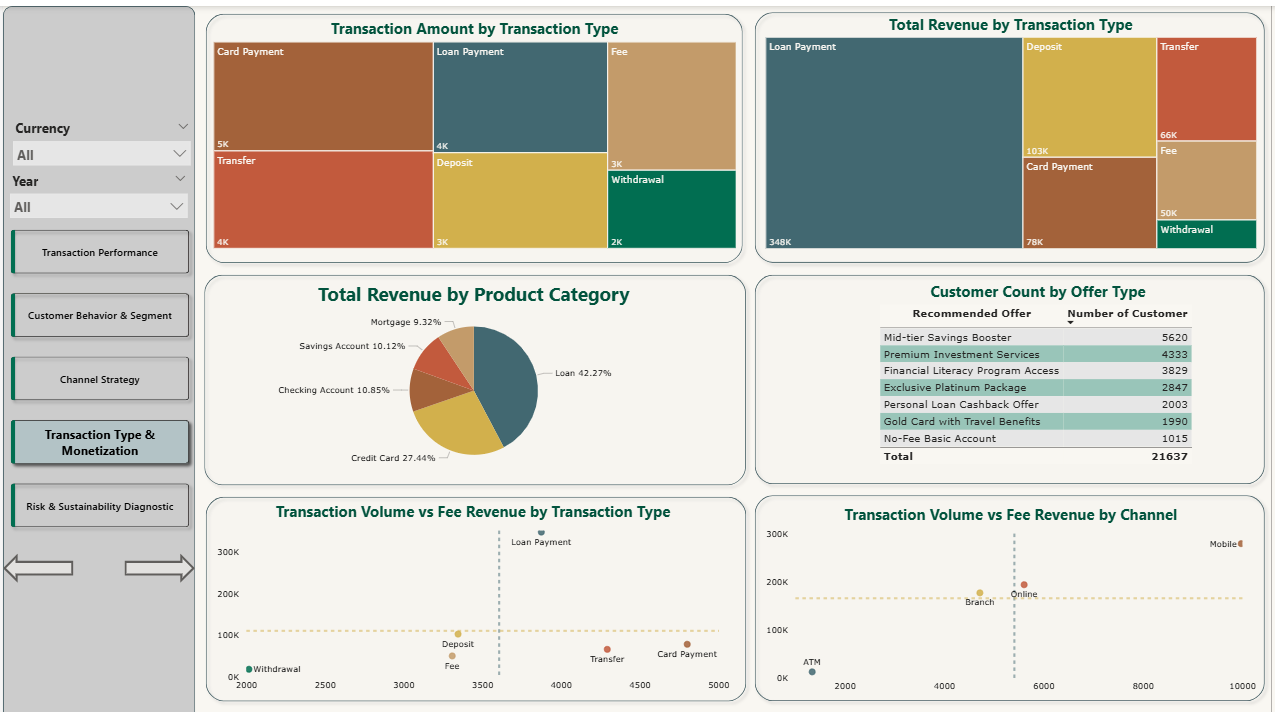Screen dimensions: 1275x712
Task: Switch to Customer Behavior & Segment page
Action: click(x=100, y=315)
